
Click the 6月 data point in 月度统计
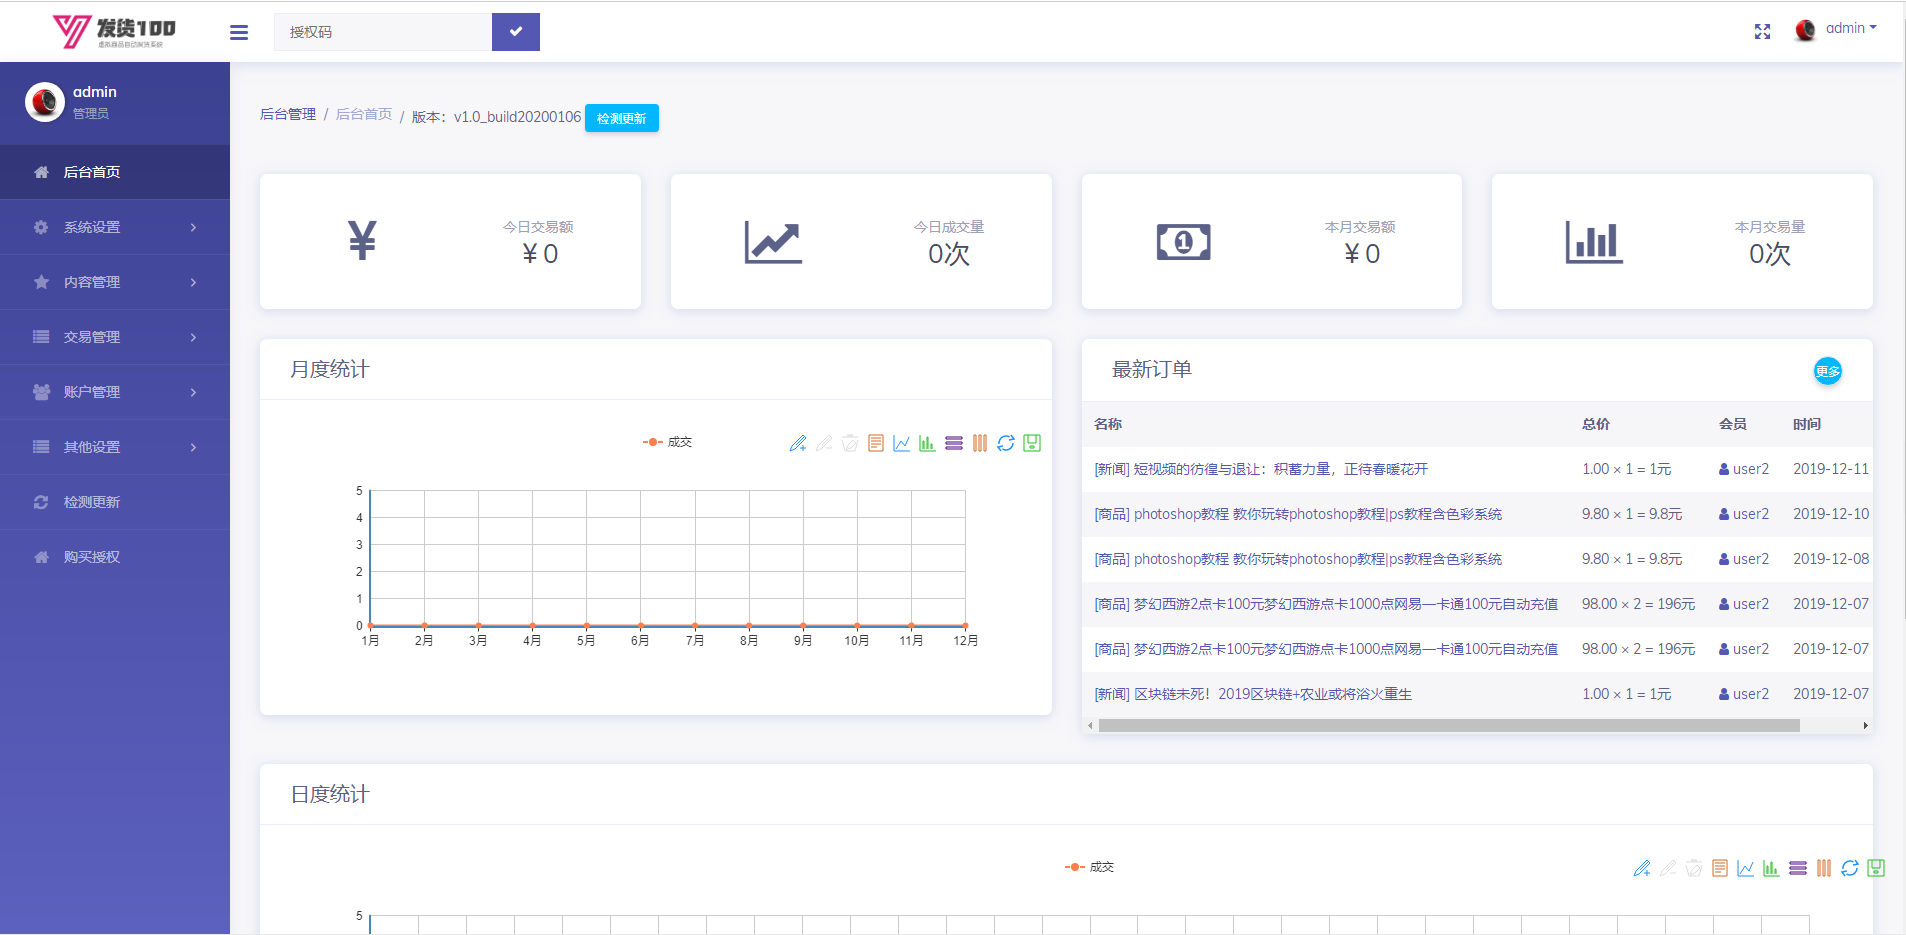click(640, 626)
